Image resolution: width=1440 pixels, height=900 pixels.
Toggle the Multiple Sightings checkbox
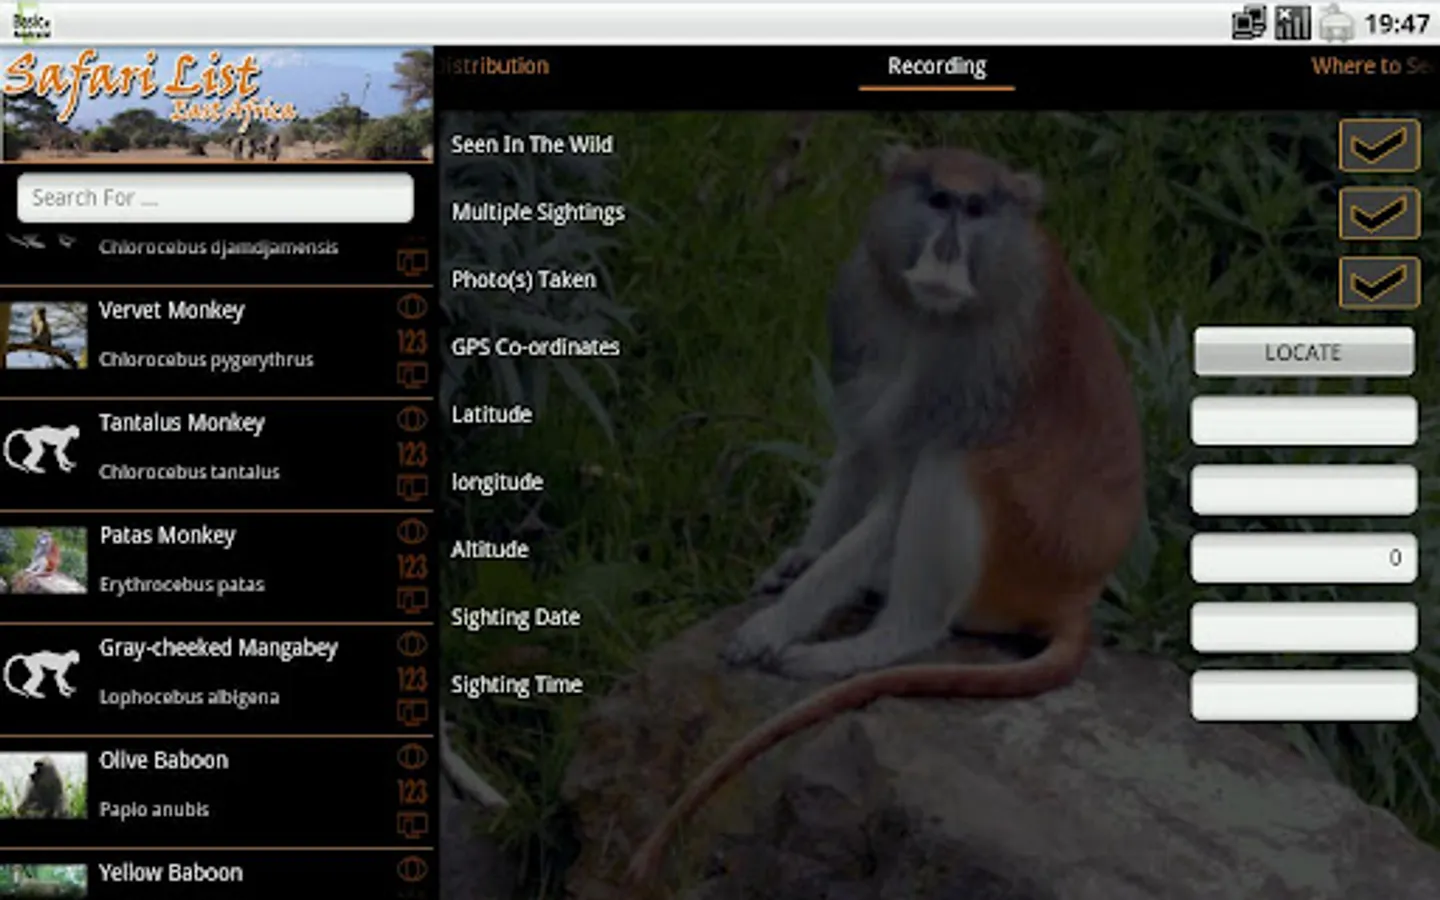tap(1379, 213)
